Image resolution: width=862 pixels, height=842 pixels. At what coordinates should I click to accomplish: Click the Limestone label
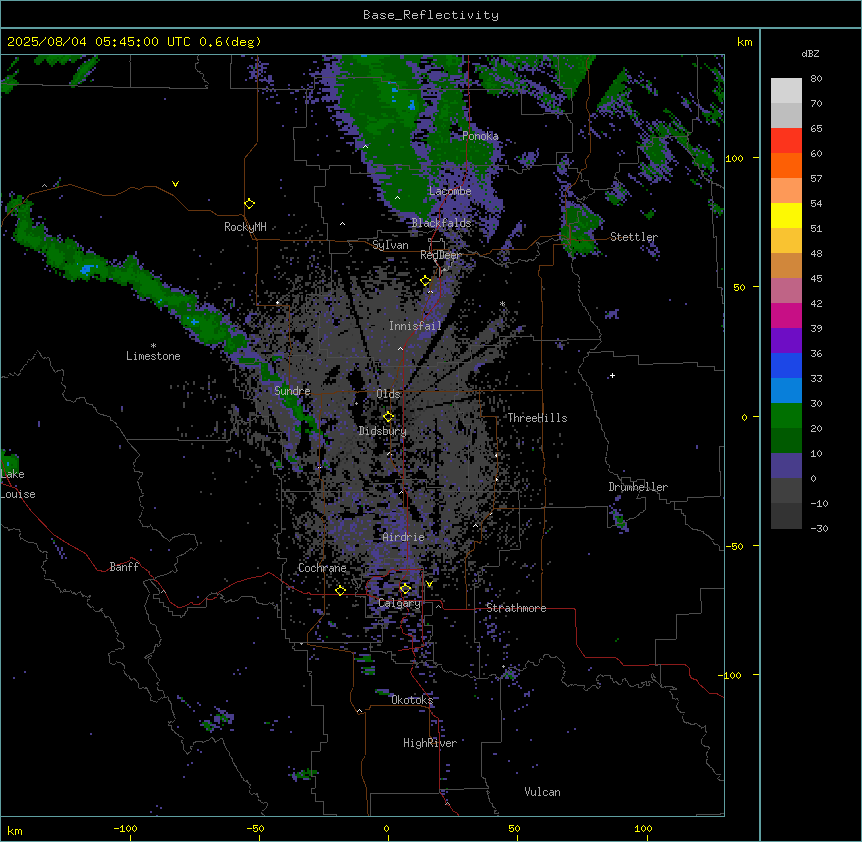tap(153, 356)
